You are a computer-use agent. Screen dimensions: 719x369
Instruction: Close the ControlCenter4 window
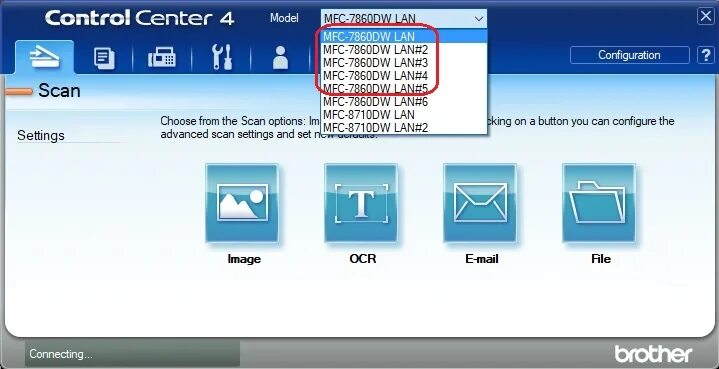(x=706, y=17)
